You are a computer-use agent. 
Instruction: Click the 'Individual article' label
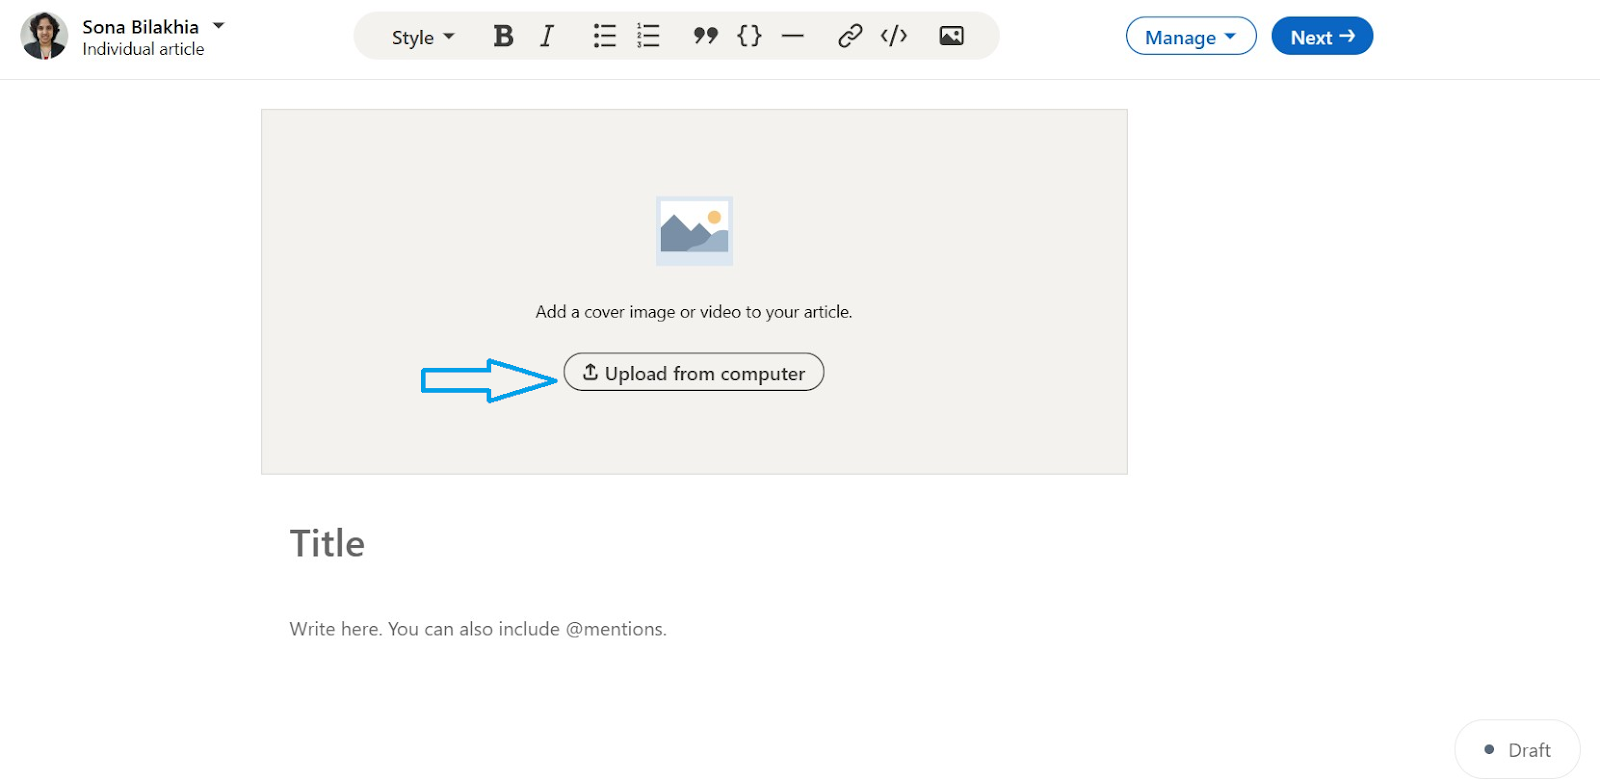coord(143,49)
